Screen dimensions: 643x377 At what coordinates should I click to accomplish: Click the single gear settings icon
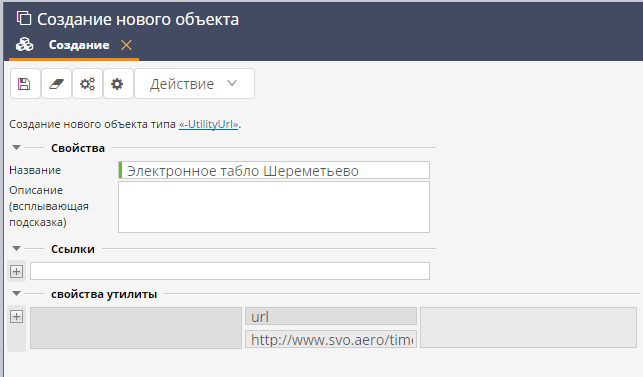[x=118, y=84]
